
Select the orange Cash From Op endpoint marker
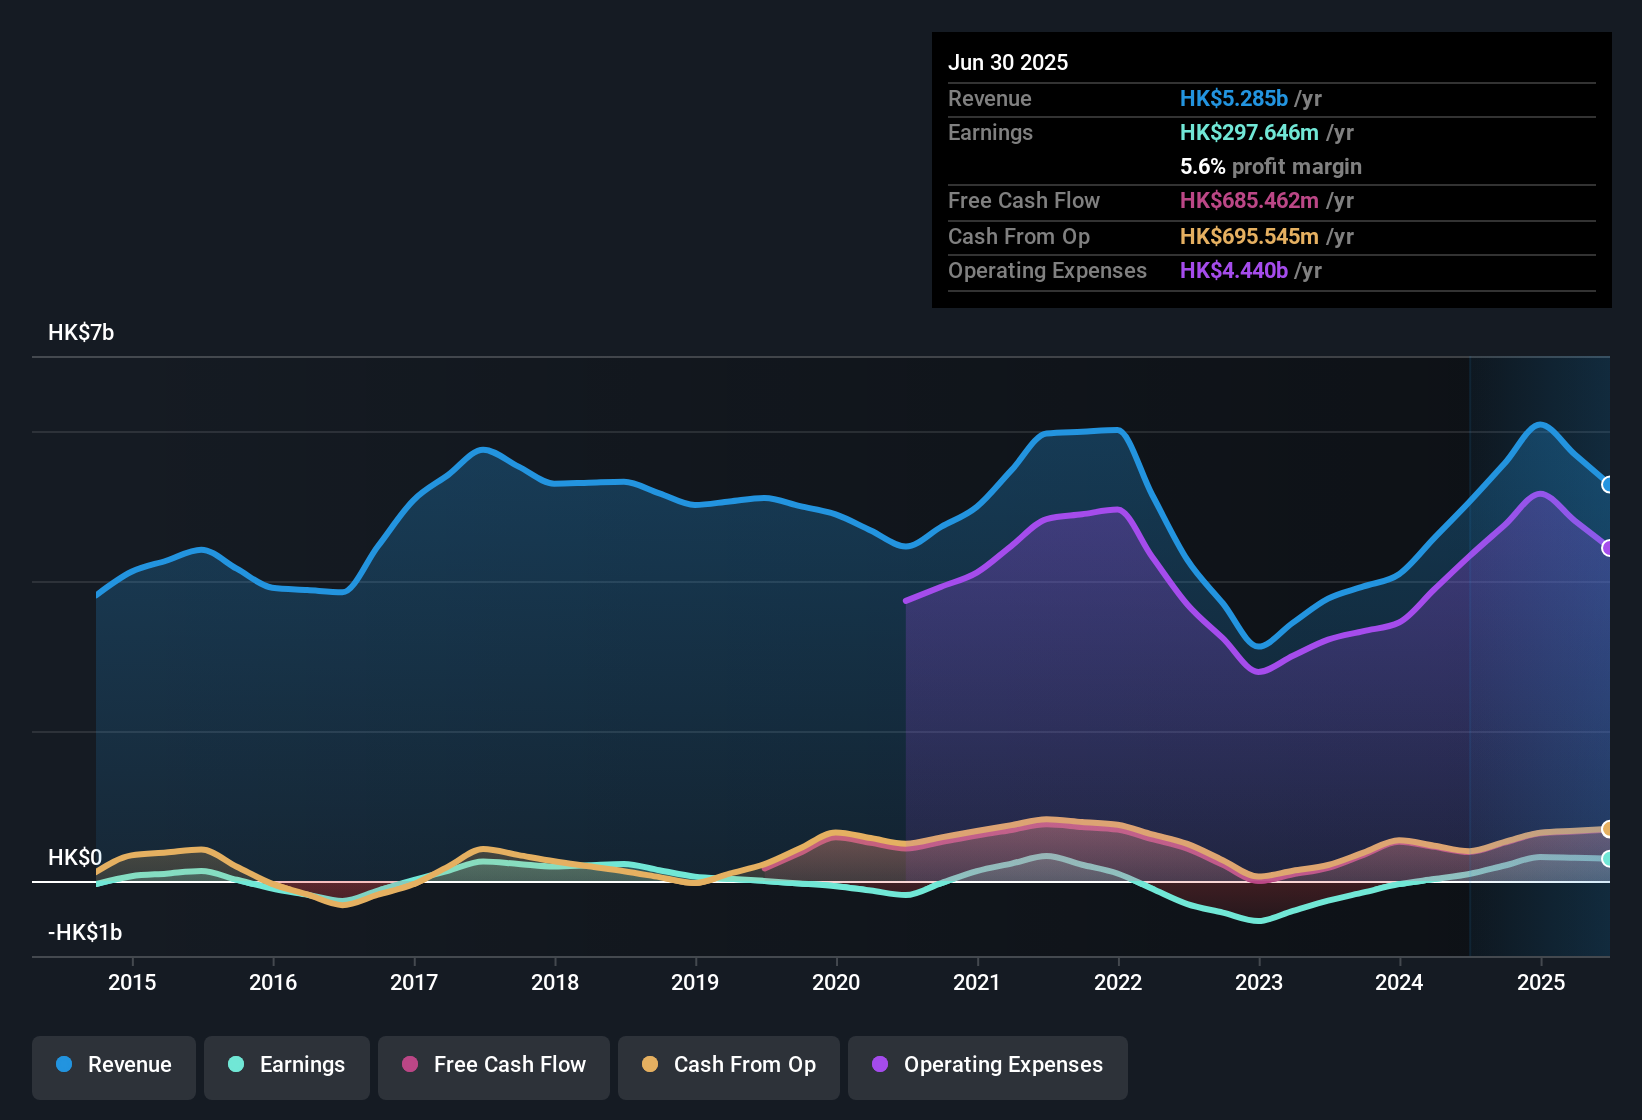tap(1607, 829)
